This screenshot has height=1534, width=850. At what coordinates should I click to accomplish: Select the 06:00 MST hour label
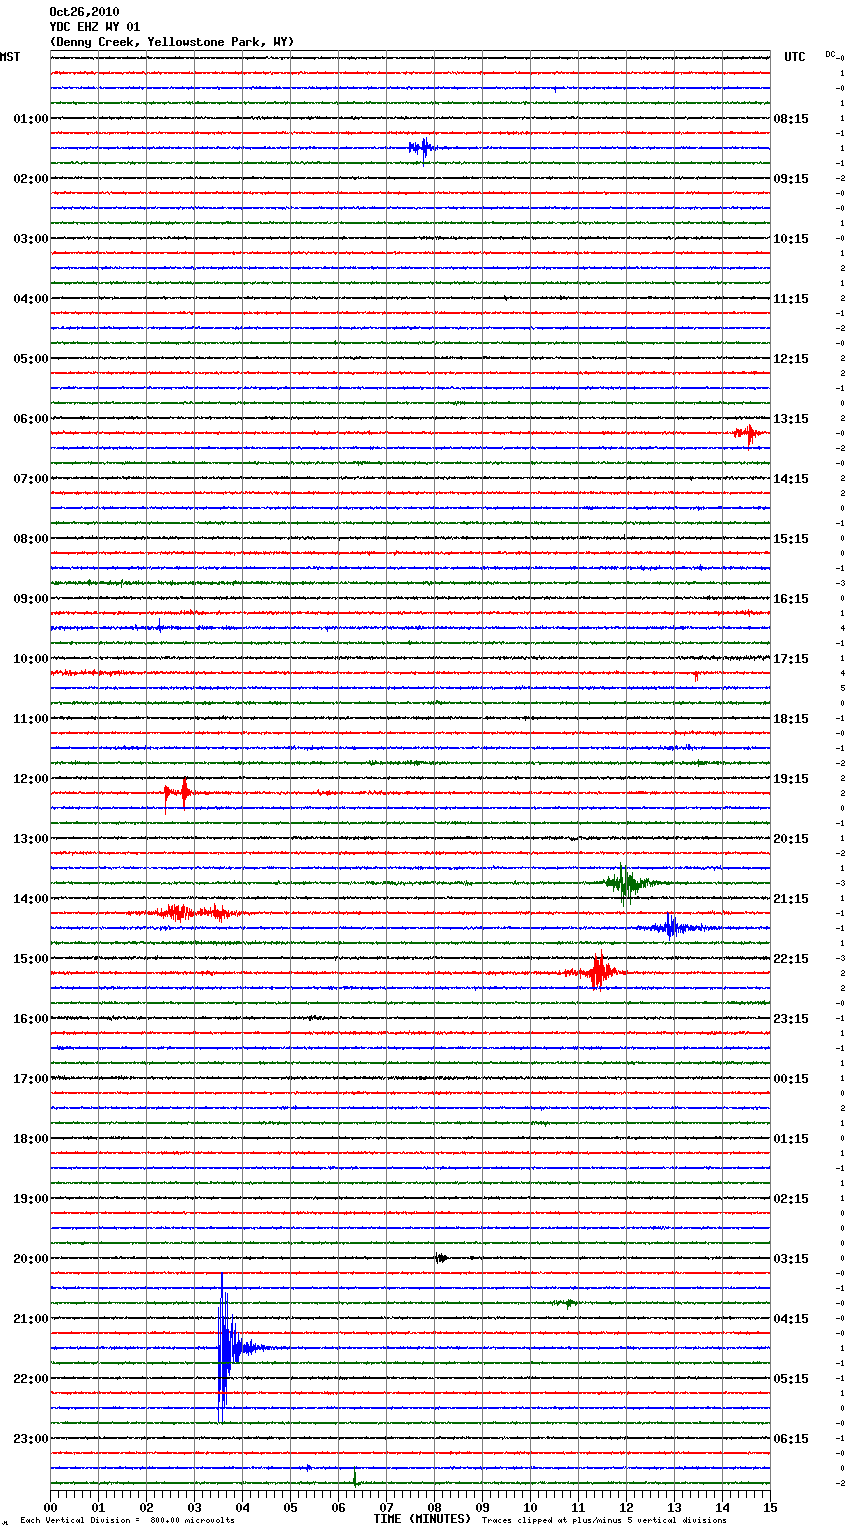[31, 419]
